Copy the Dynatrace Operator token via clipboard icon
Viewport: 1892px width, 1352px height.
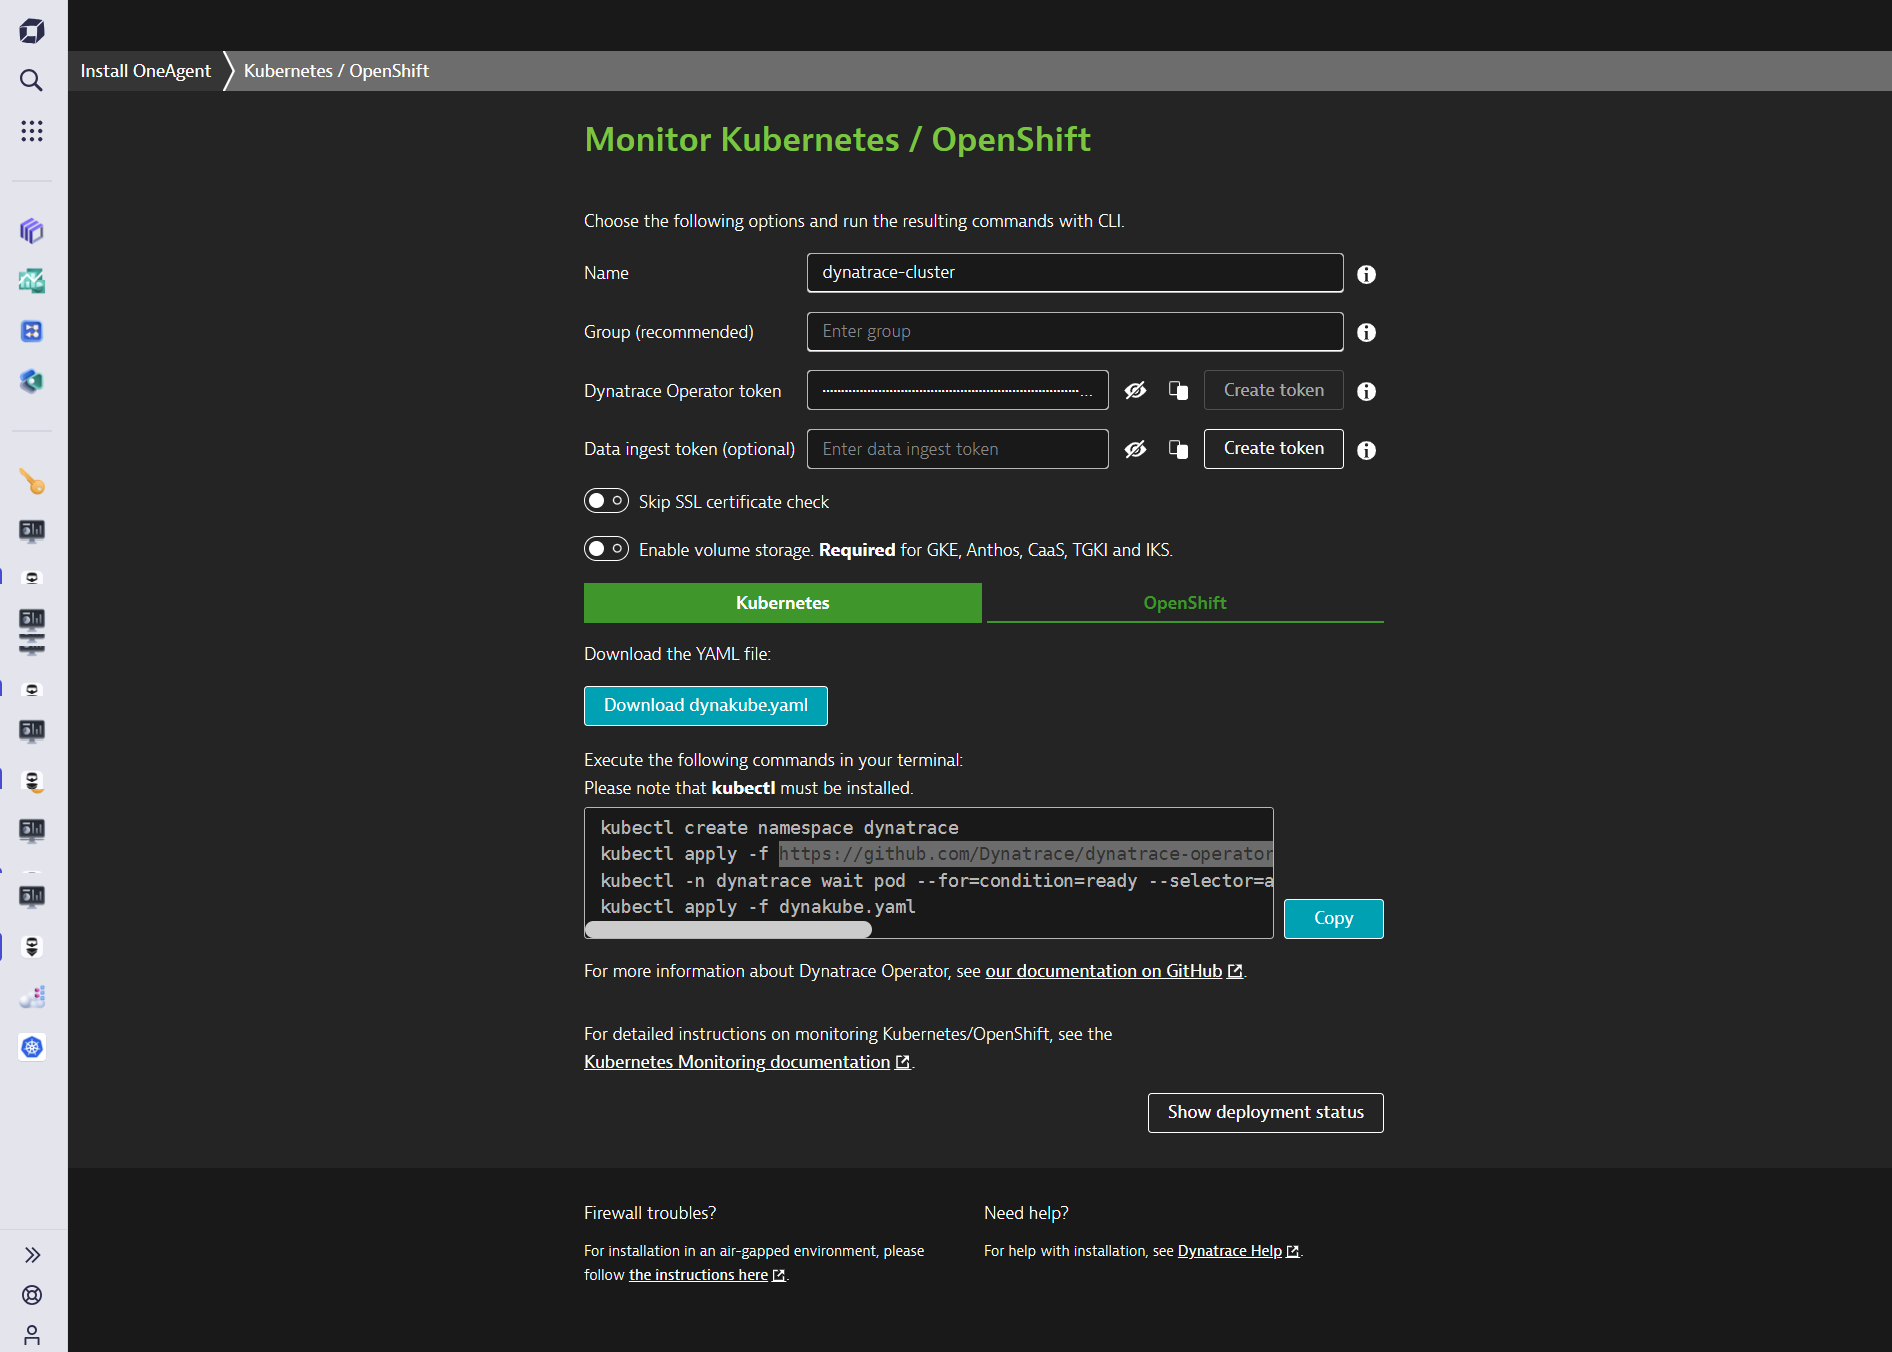click(x=1178, y=390)
